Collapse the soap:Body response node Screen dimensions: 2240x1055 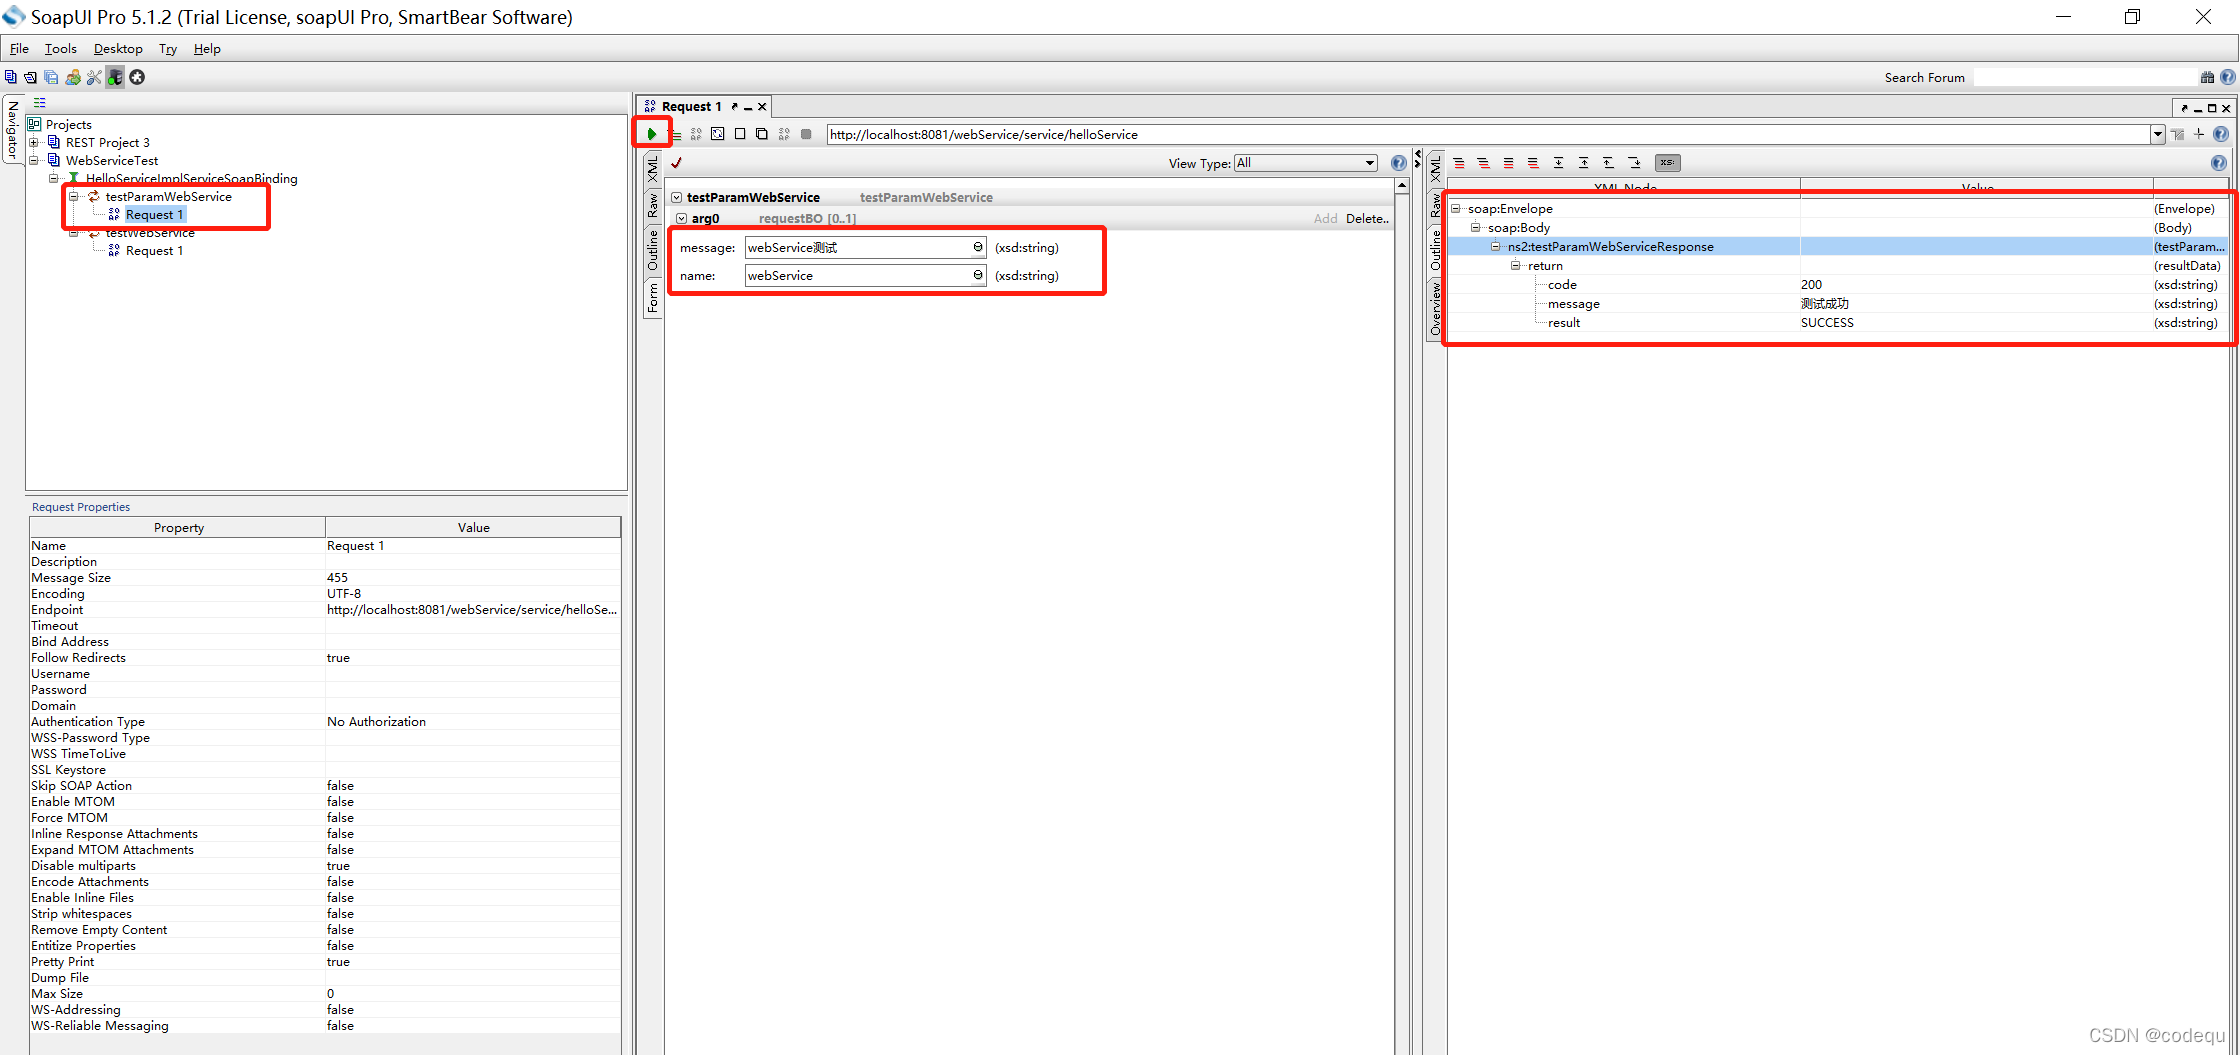[1476, 228]
